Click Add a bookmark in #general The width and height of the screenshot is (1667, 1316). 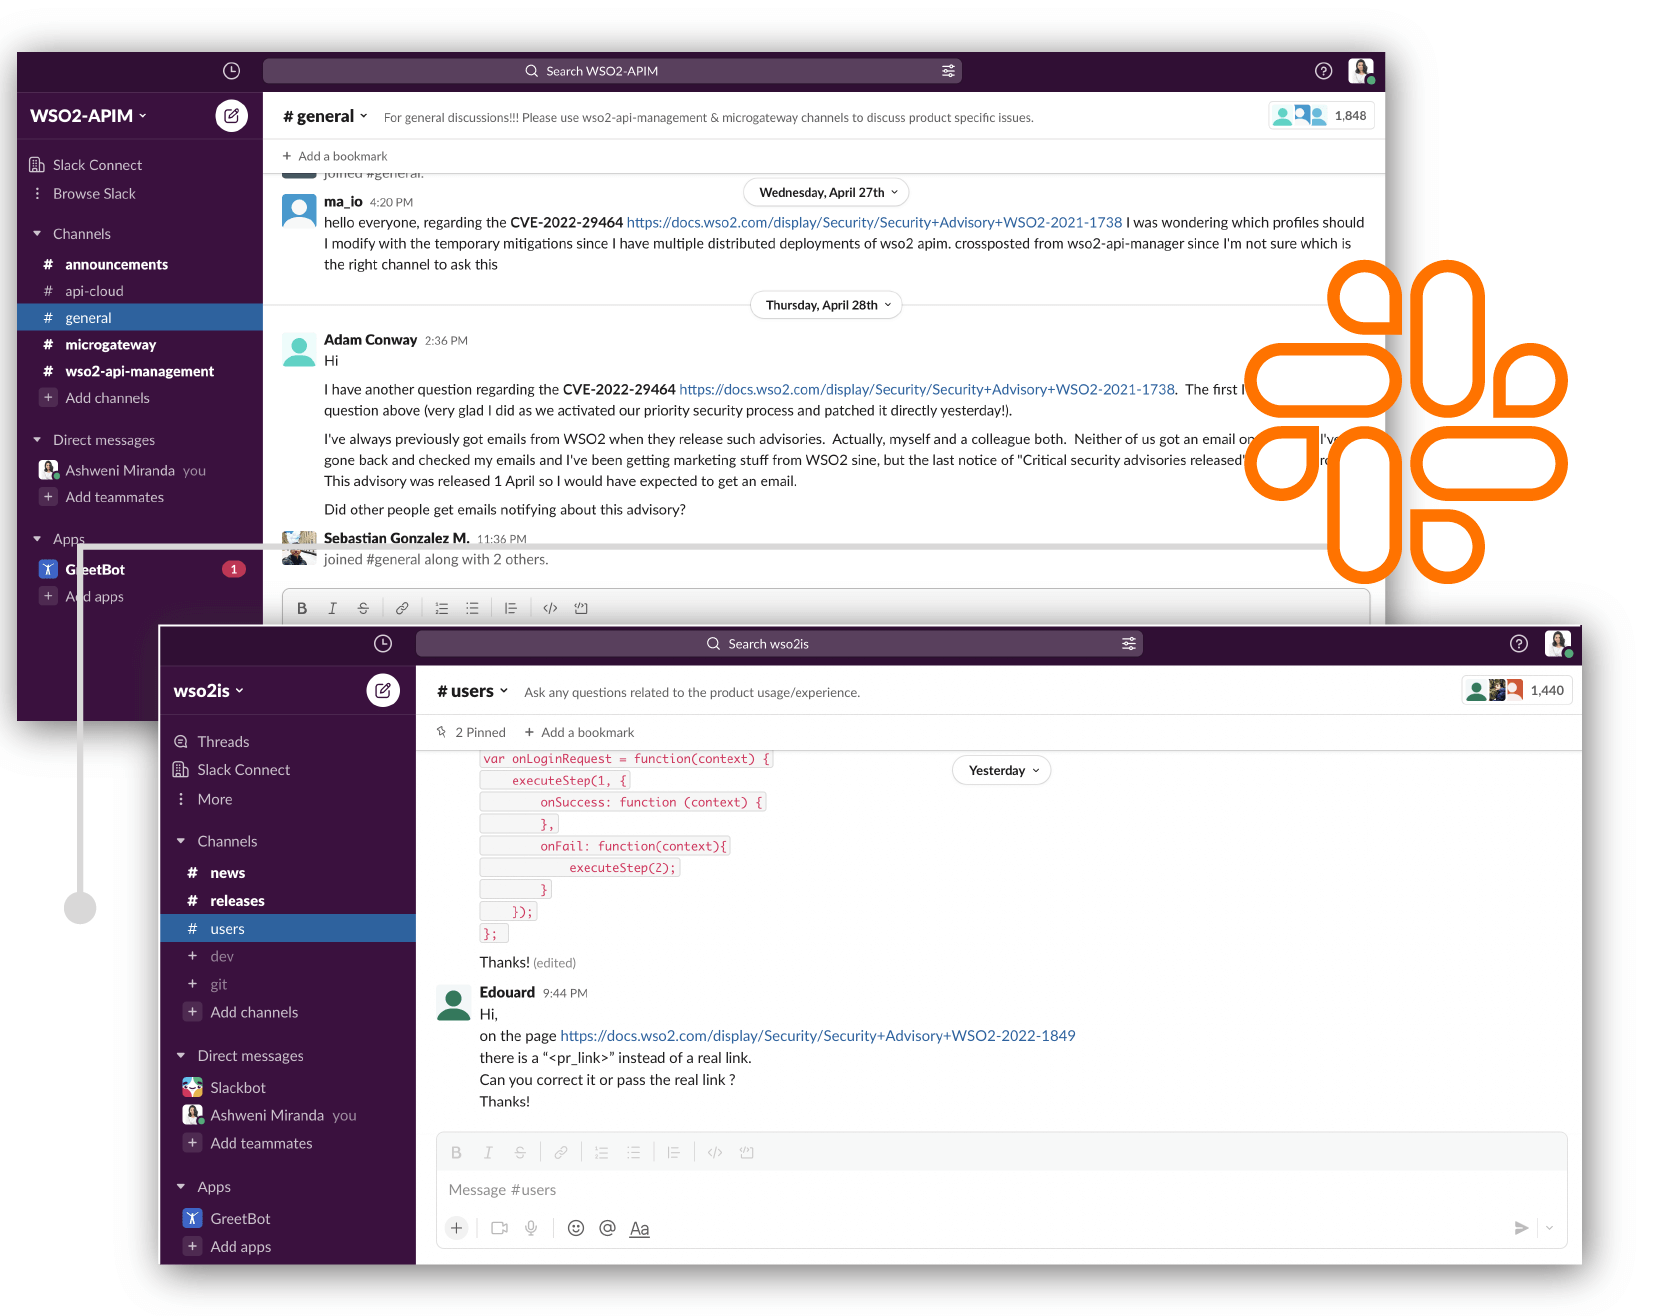coord(335,156)
